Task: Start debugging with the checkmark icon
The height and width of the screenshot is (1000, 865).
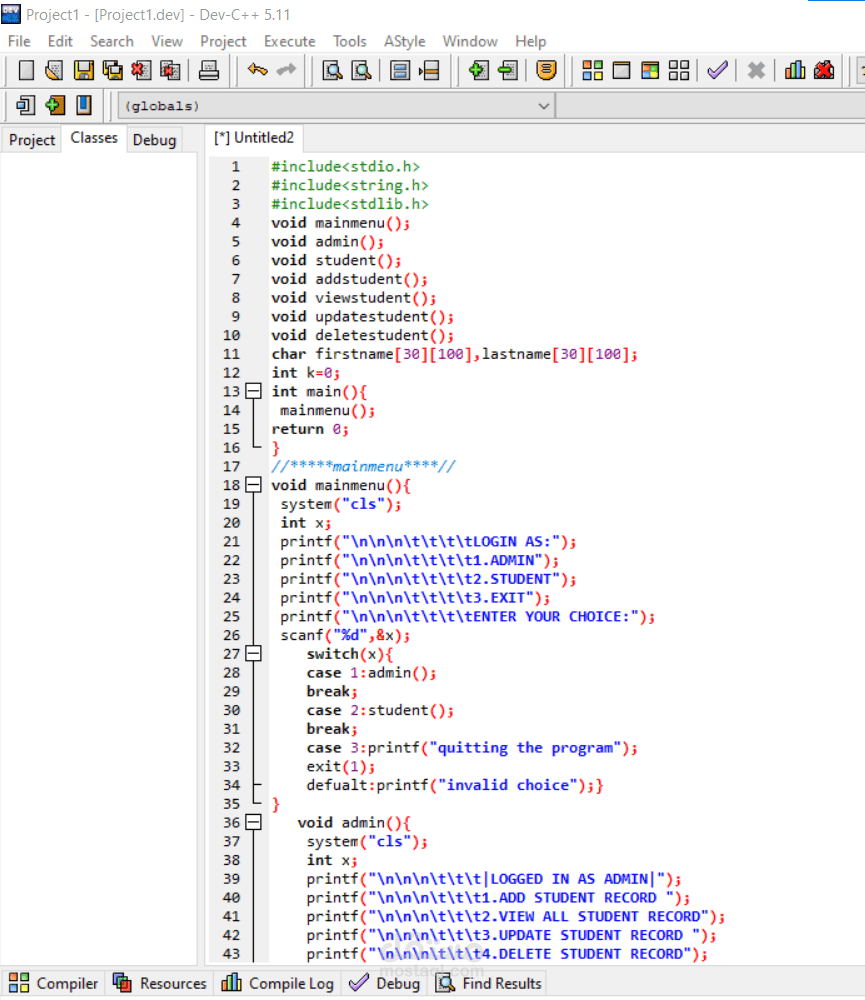Action: tap(718, 70)
